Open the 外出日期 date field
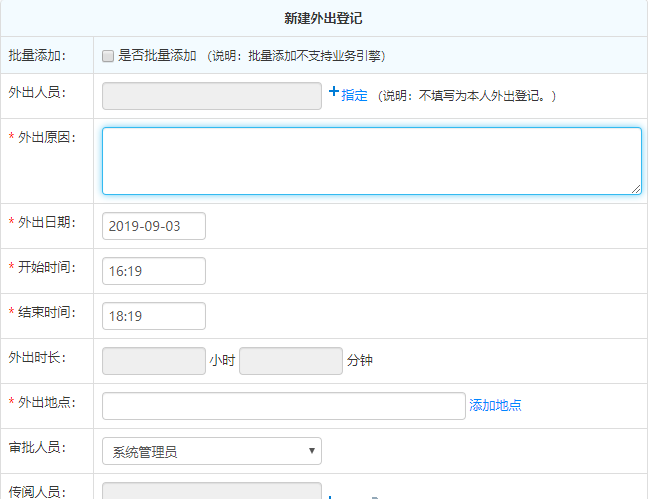The height and width of the screenshot is (499, 649). click(x=154, y=226)
